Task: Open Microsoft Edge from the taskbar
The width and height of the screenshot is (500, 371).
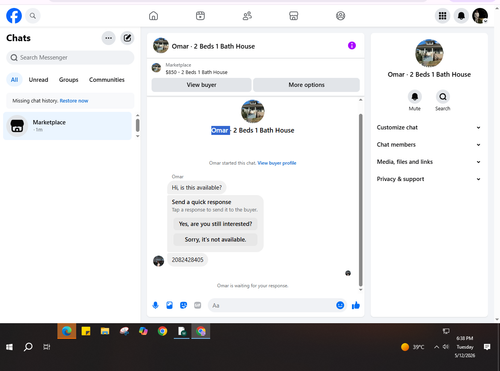Action: [x=67, y=331]
